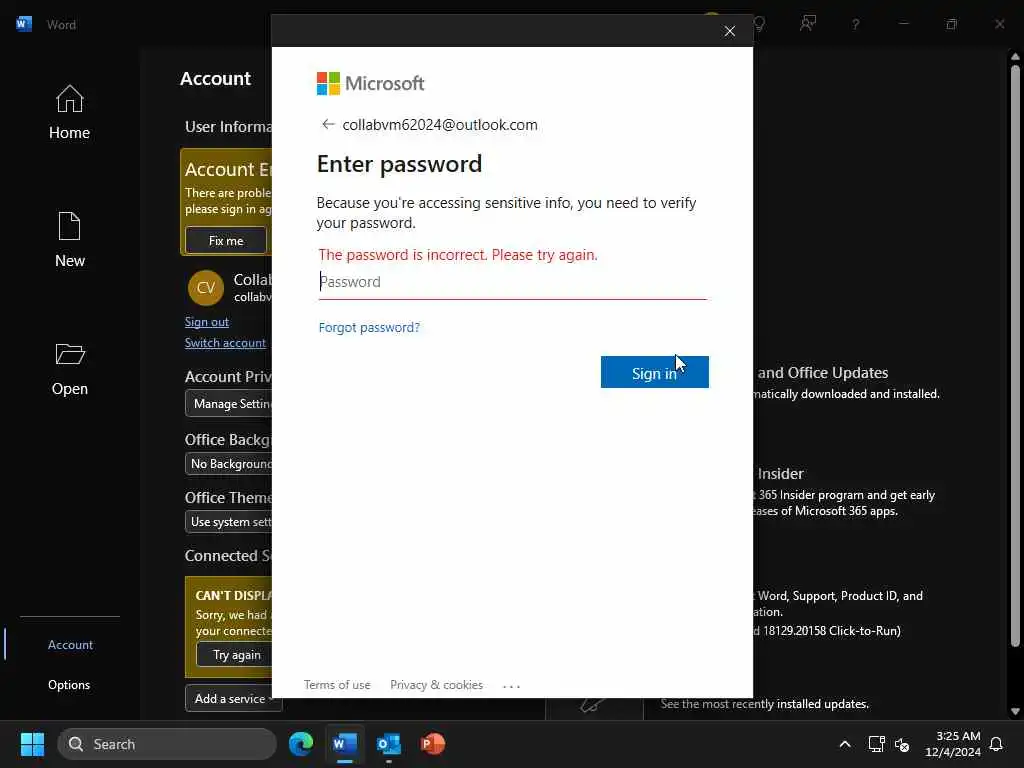The height and width of the screenshot is (768, 1024).
Task: Open the Office Theme dropdown
Action: pos(229,522)
